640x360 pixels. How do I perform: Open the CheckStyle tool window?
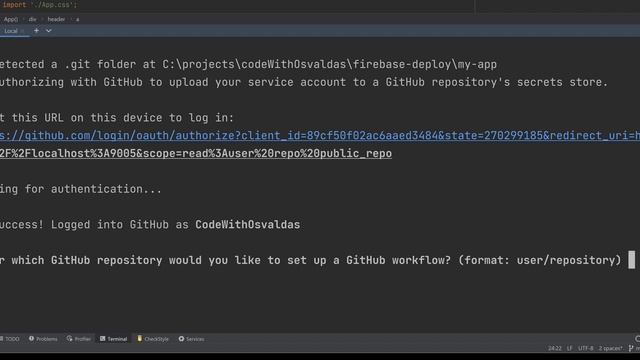click(153, 339)
